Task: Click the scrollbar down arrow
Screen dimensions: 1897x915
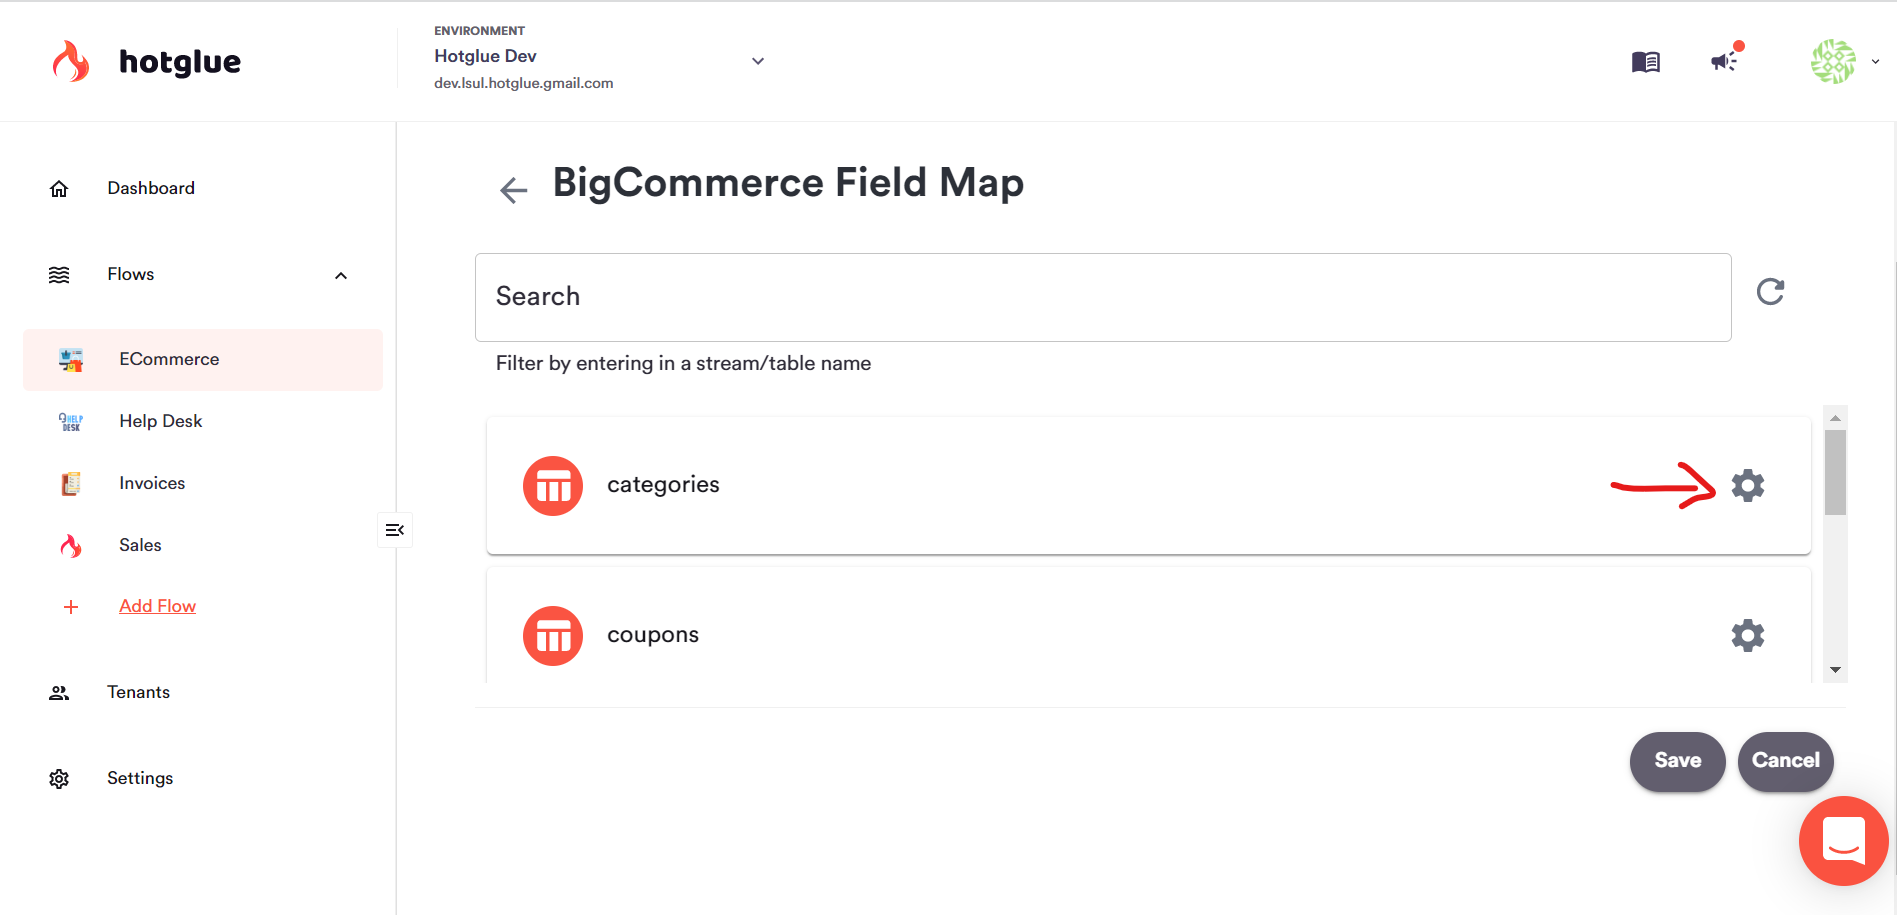Action: click(1835, 670)
